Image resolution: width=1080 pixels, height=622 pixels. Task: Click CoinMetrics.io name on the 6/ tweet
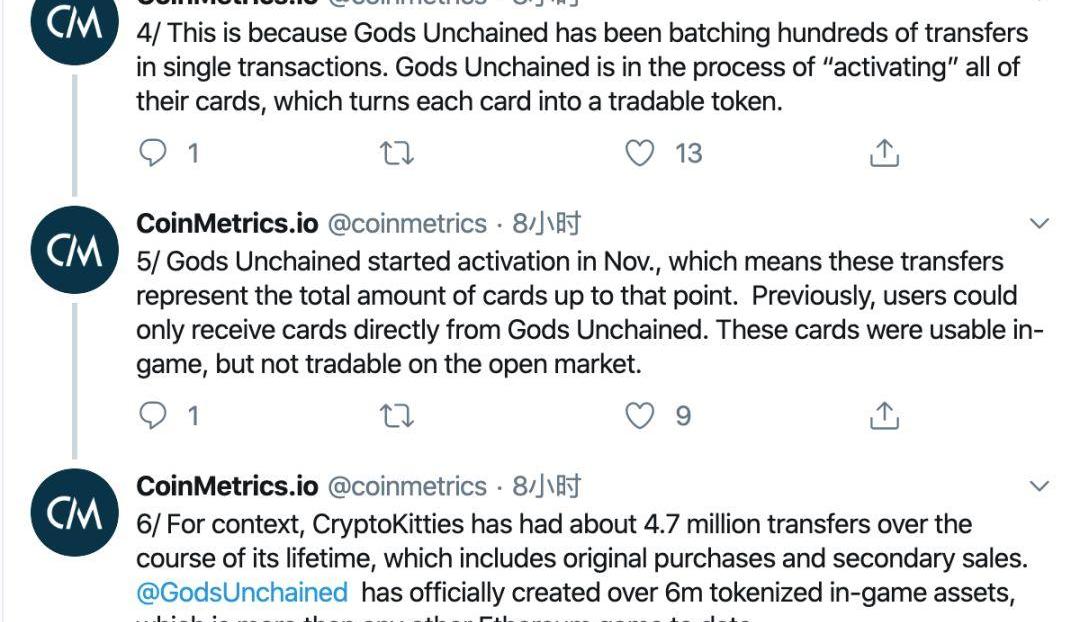coord(227,487)
